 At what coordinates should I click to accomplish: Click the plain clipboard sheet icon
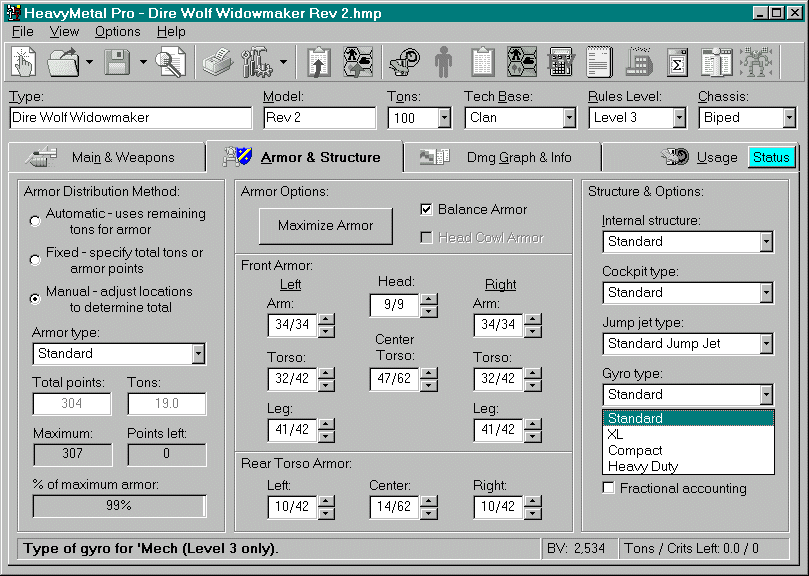point(483,62)
